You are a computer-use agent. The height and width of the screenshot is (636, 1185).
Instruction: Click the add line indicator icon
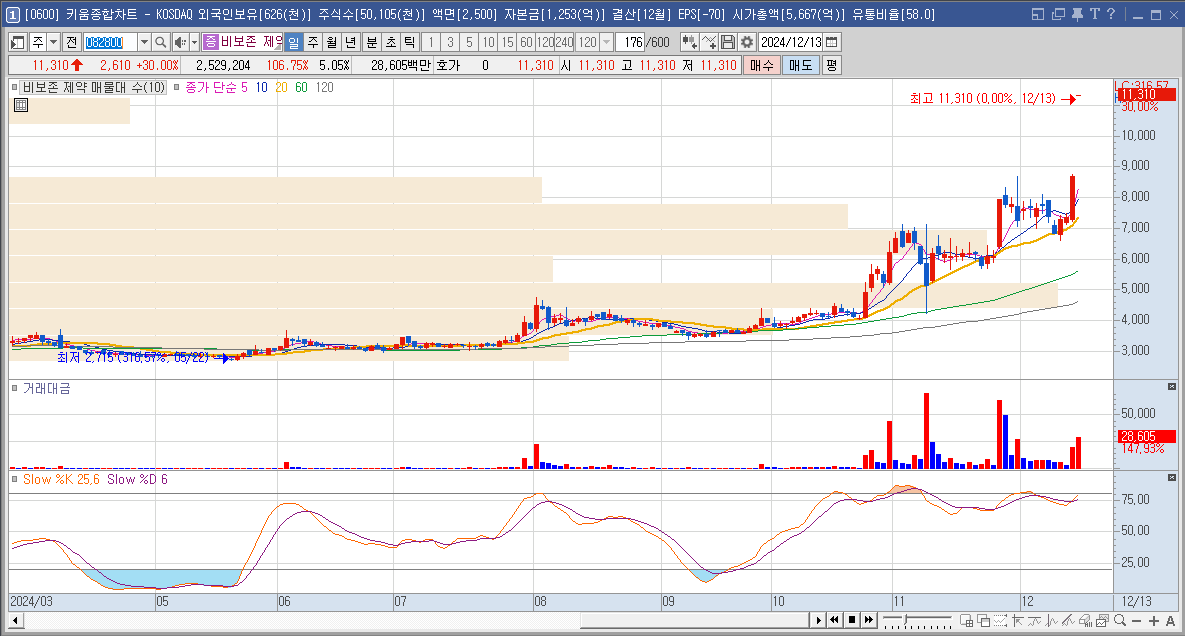click(x=708, y=42)
